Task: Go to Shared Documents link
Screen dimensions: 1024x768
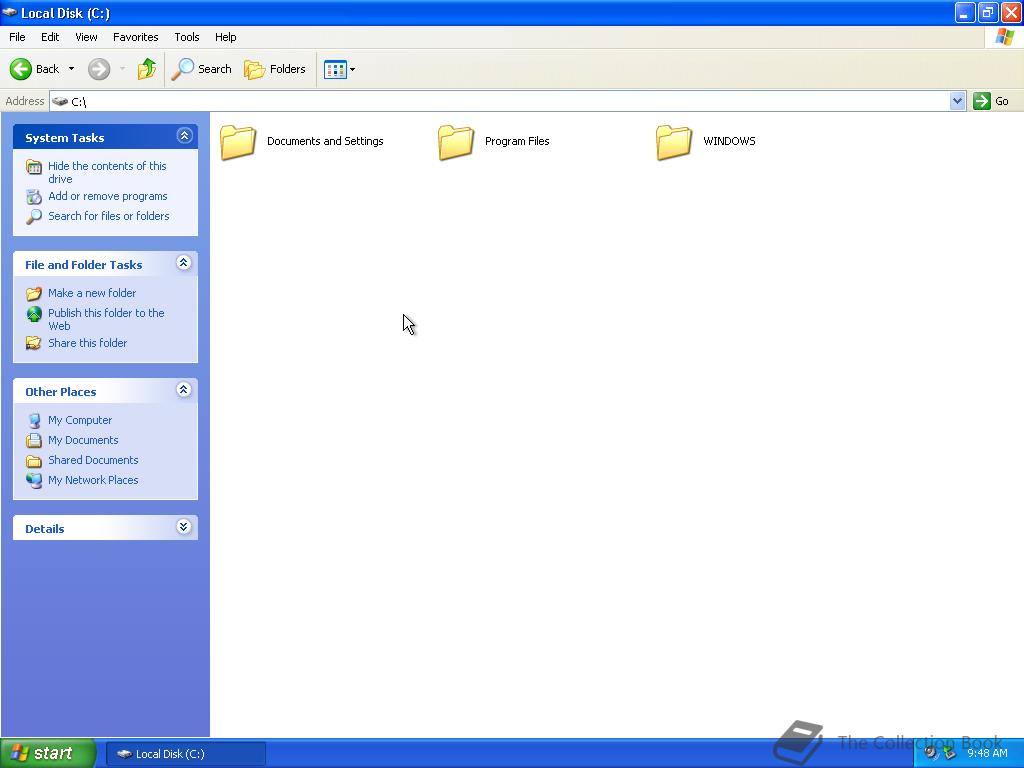Action: point(93,460)
